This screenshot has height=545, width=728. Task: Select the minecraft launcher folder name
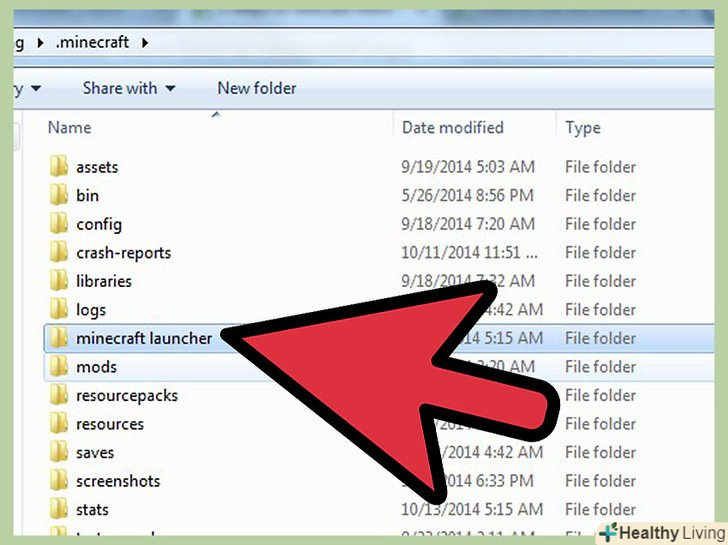[x=144, y=338]
